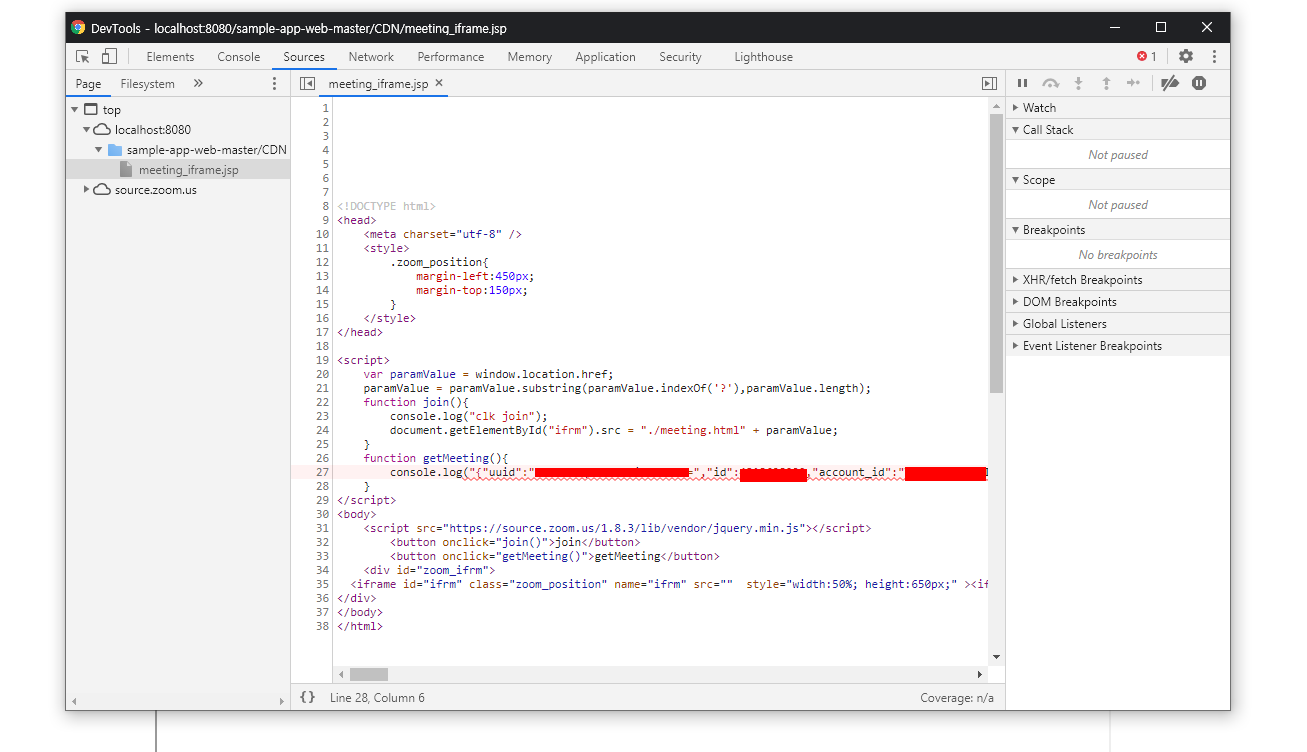The width and height of the screenshot is (1307, 752).
Task: Click the 'No breakpoints' placeholder text
Action: 1118,255
